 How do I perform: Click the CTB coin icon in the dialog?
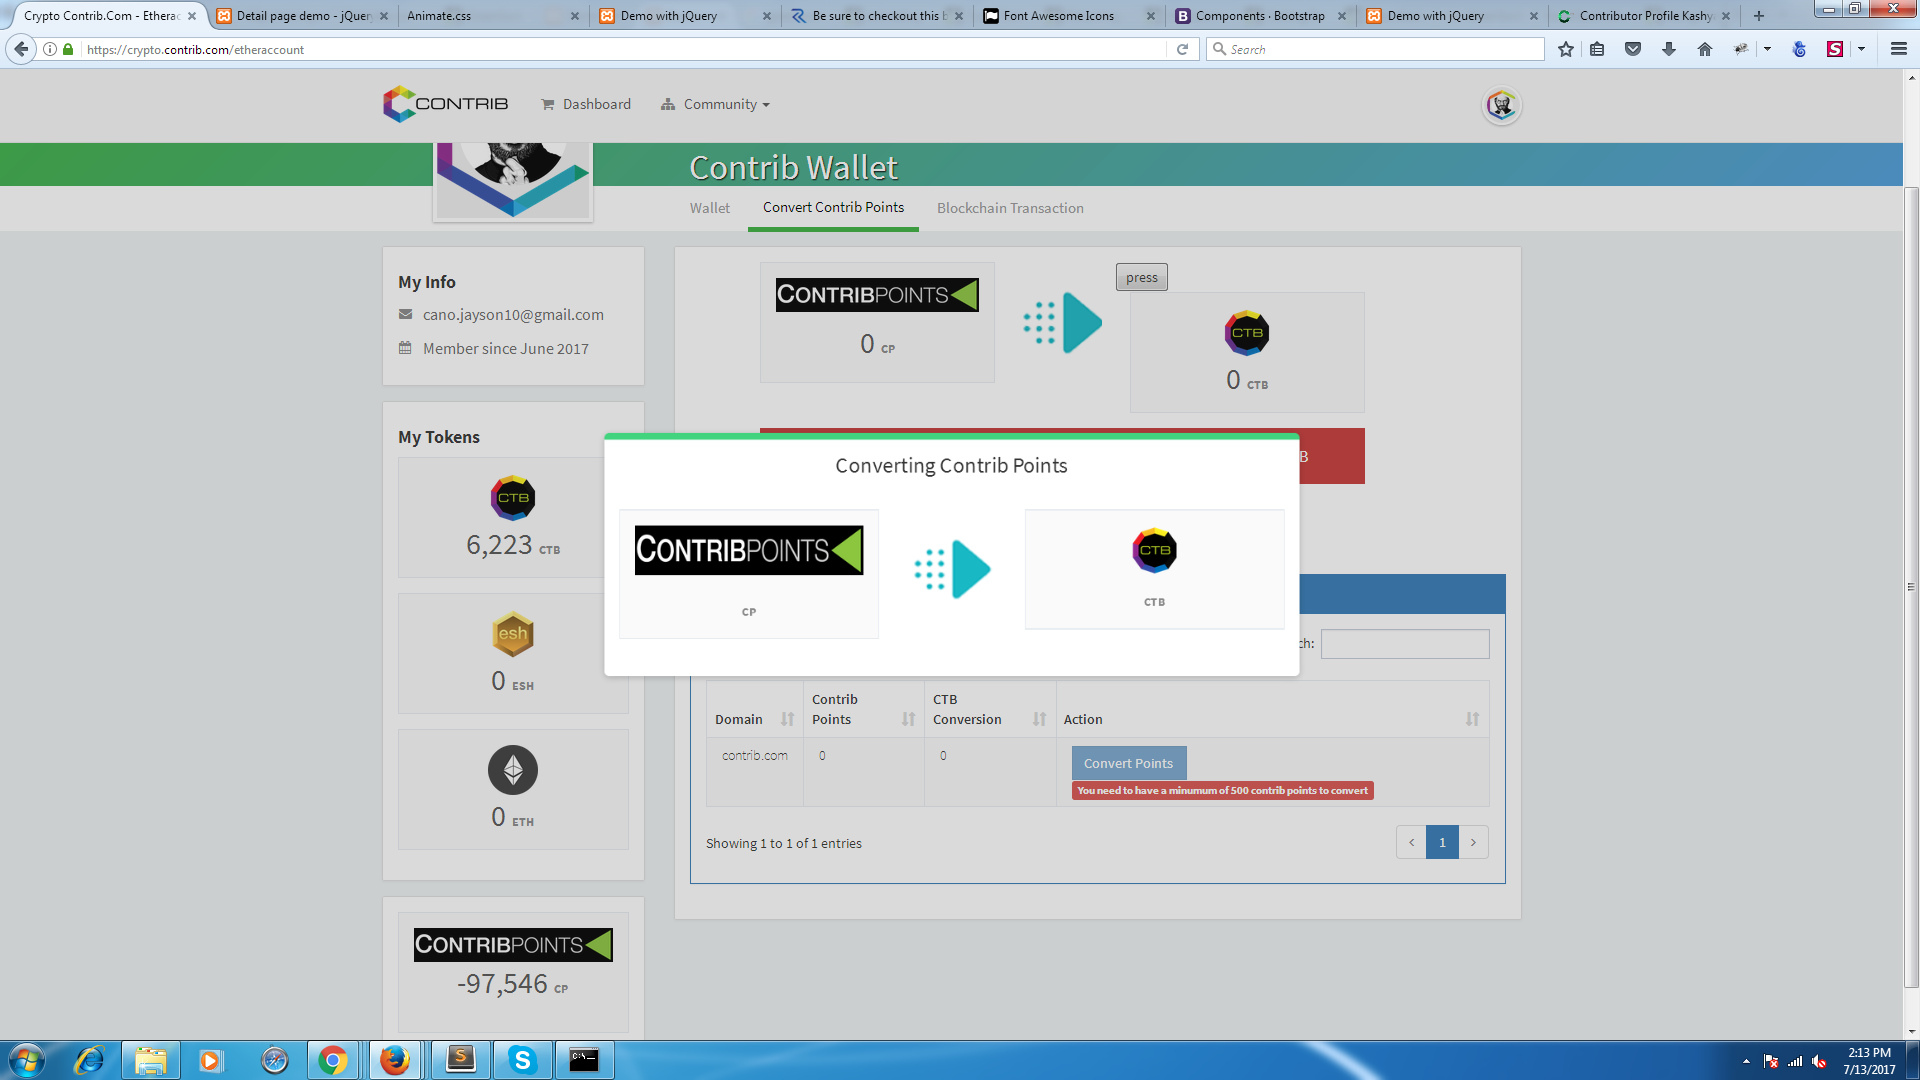[1154, 550]
